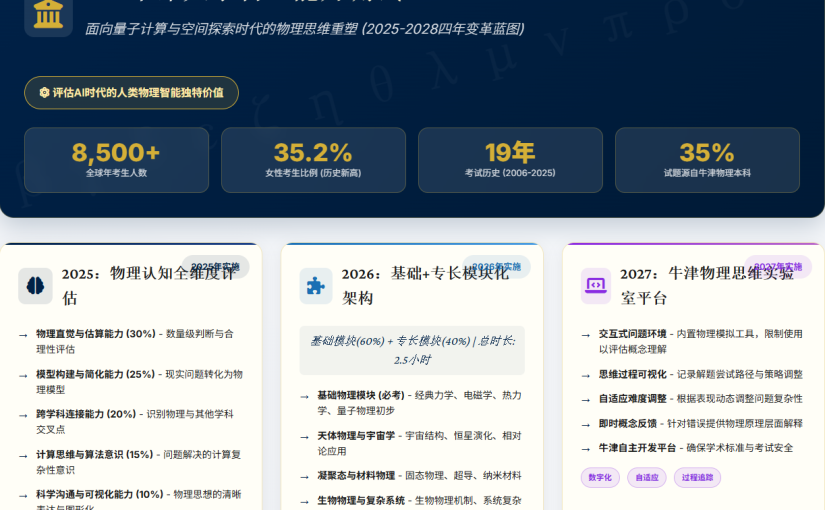This screenshot has width=825, height=510.
Task: Click the 评估AI时代的人类物理智能独特价值 badge
Action: point(132,93)
